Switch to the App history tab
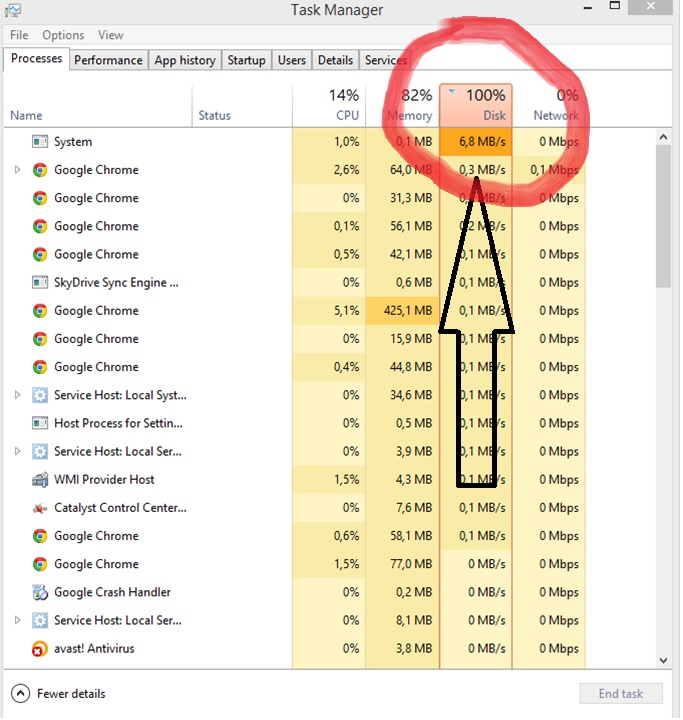The height and width of the screenshot is (720, 683). [x=185, y=60]
